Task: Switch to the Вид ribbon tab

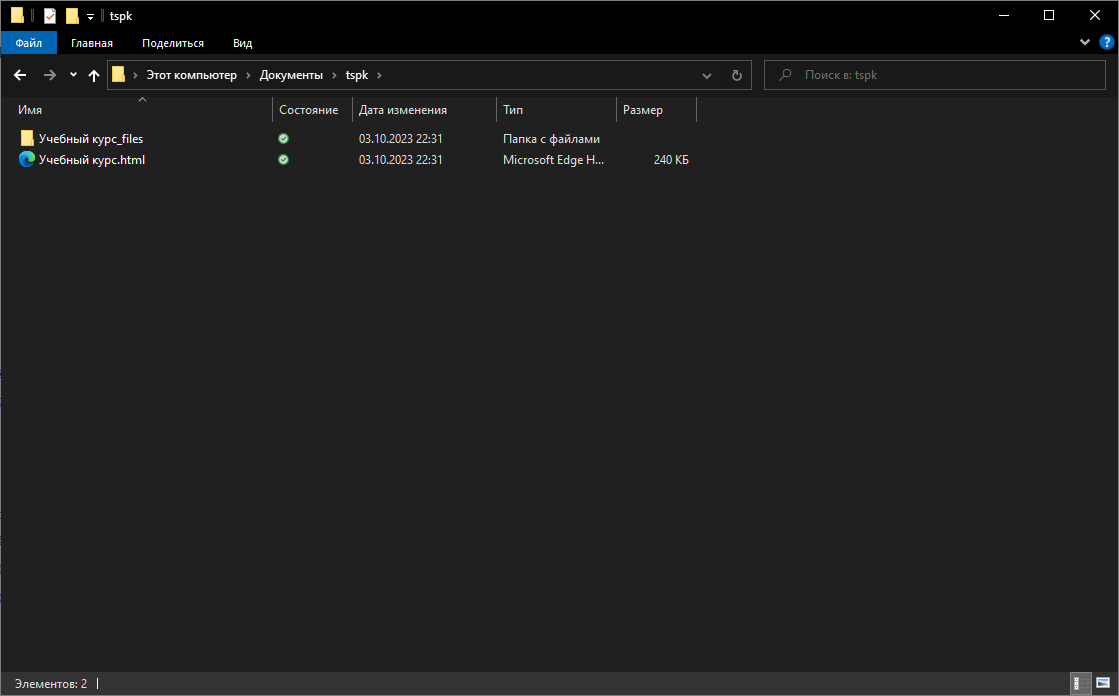Action: pos(242,43)
